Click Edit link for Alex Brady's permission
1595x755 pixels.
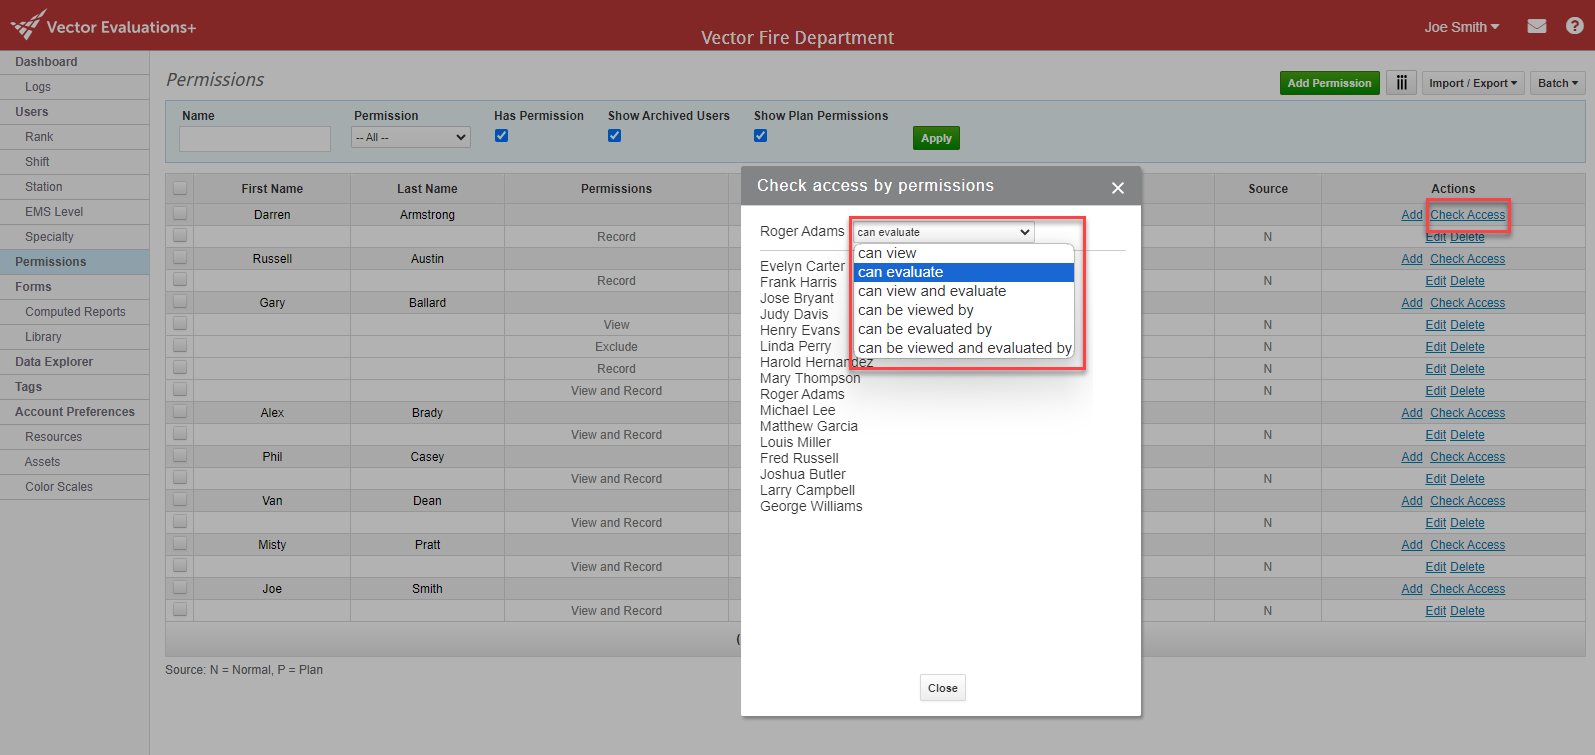(1435, 435)
